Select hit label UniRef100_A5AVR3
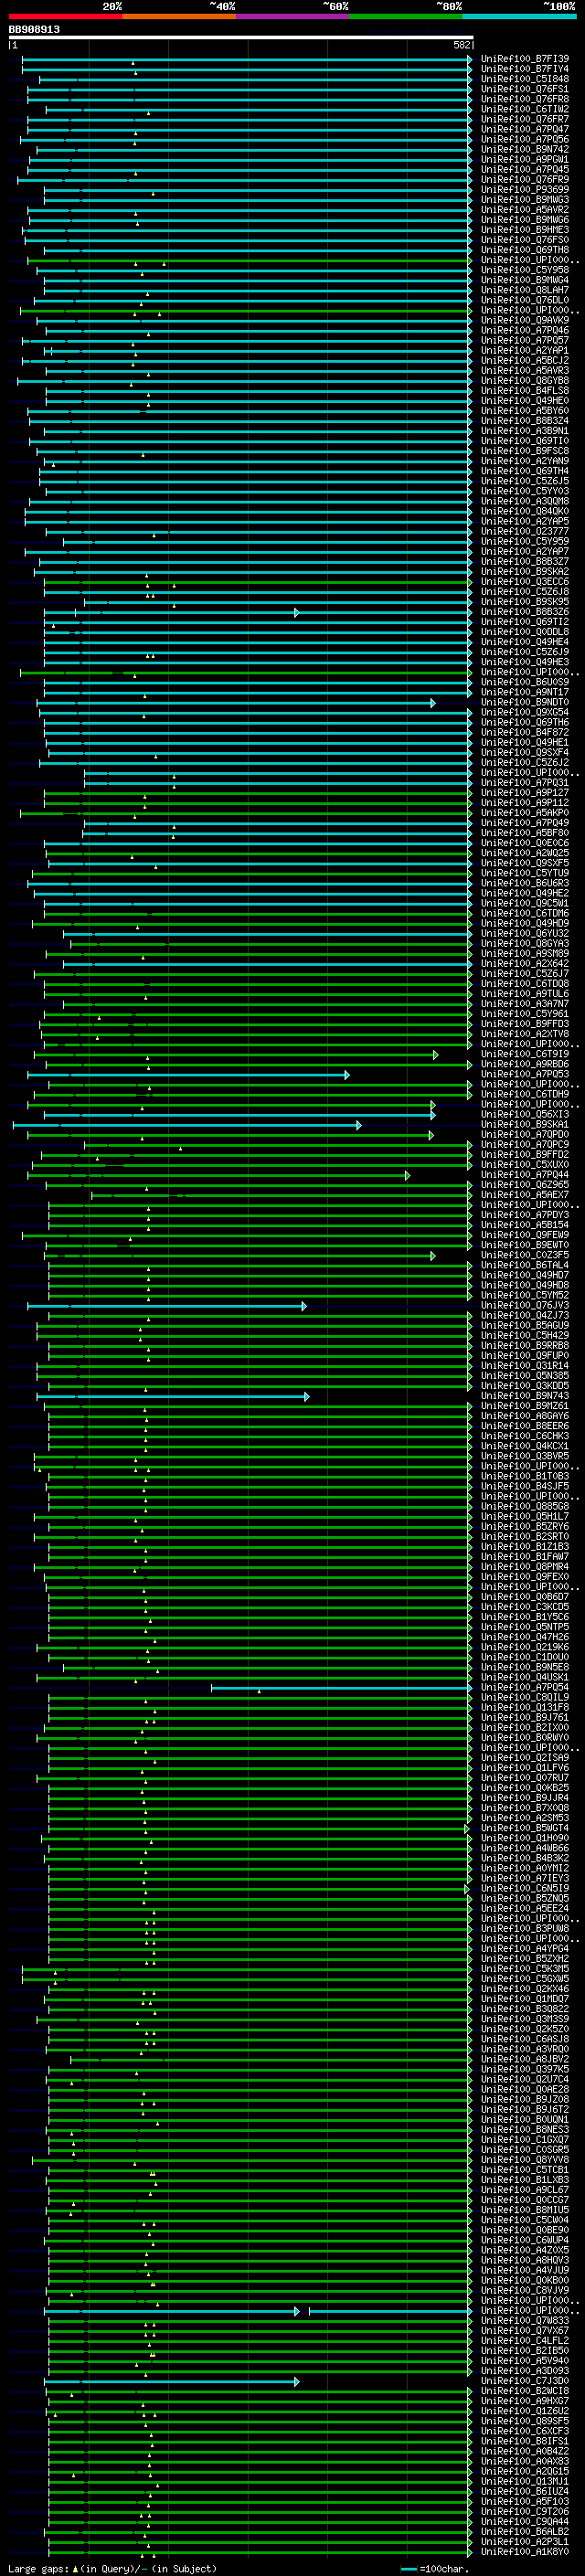585x2576 pixels. 525,370
